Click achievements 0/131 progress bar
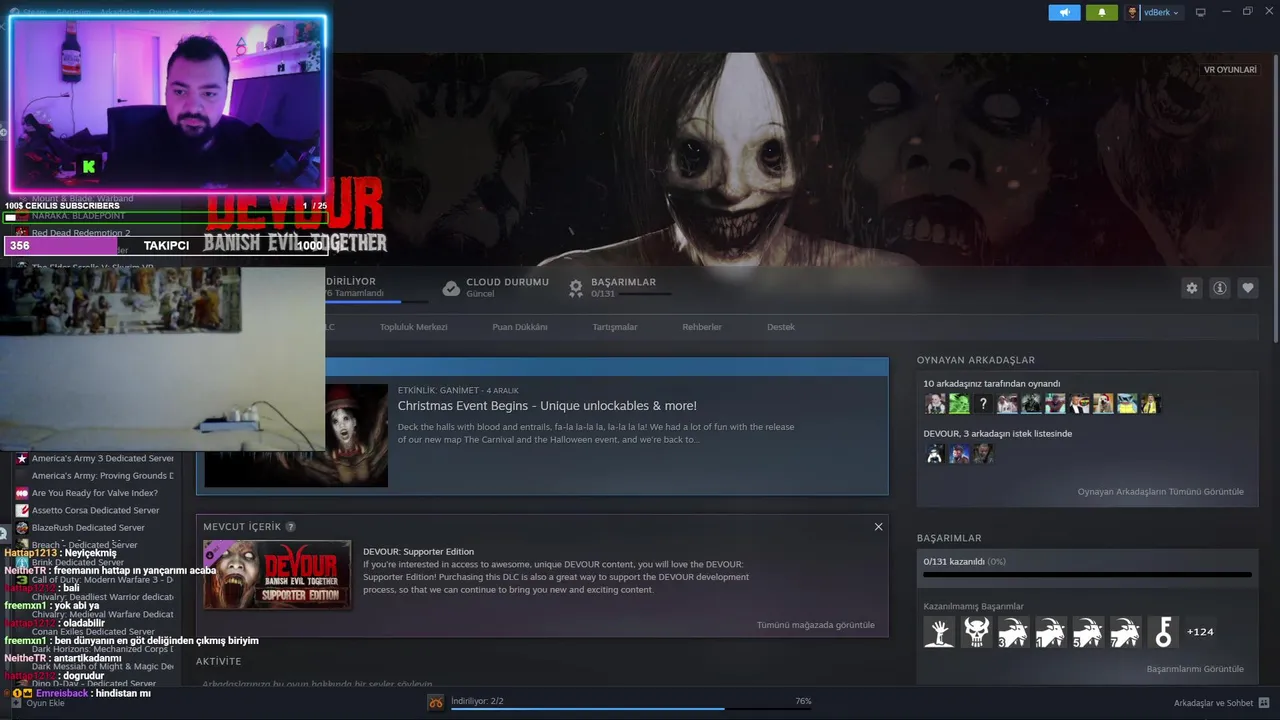The width and height of the screenshot is (1280, 720). [x=1087, y=575]
